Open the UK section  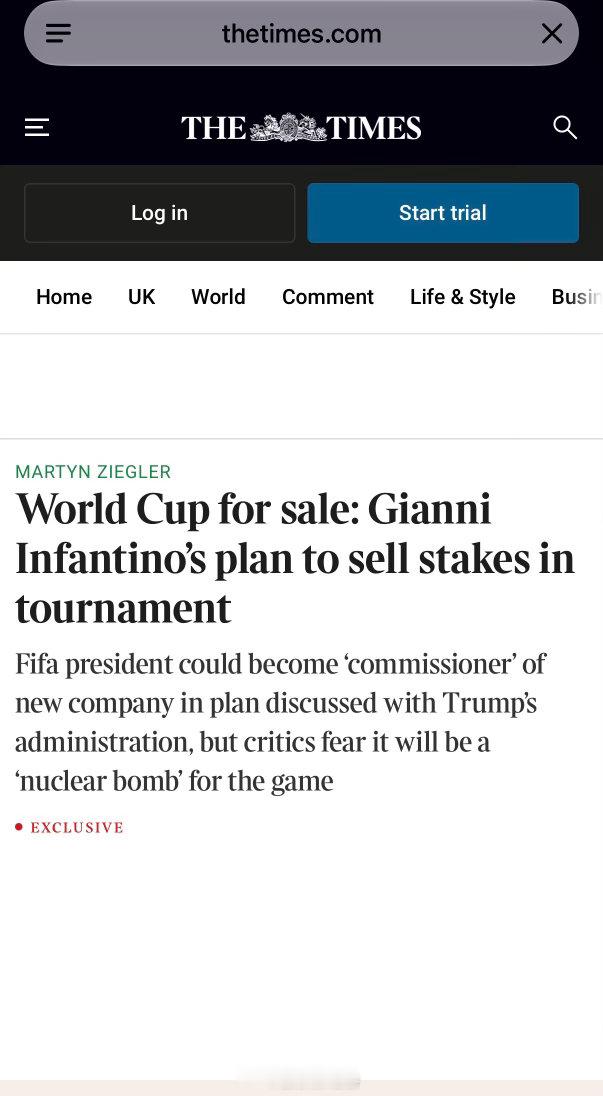(141, 297)
